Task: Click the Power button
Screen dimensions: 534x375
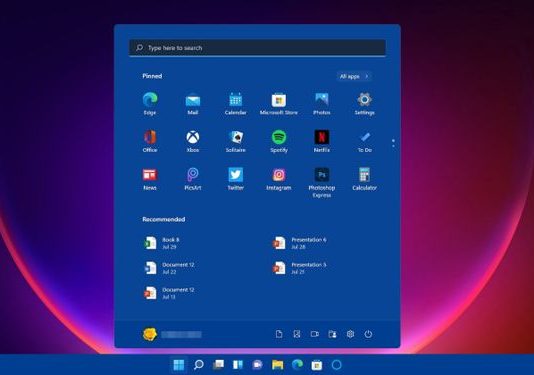Action: tap(368, 334)
